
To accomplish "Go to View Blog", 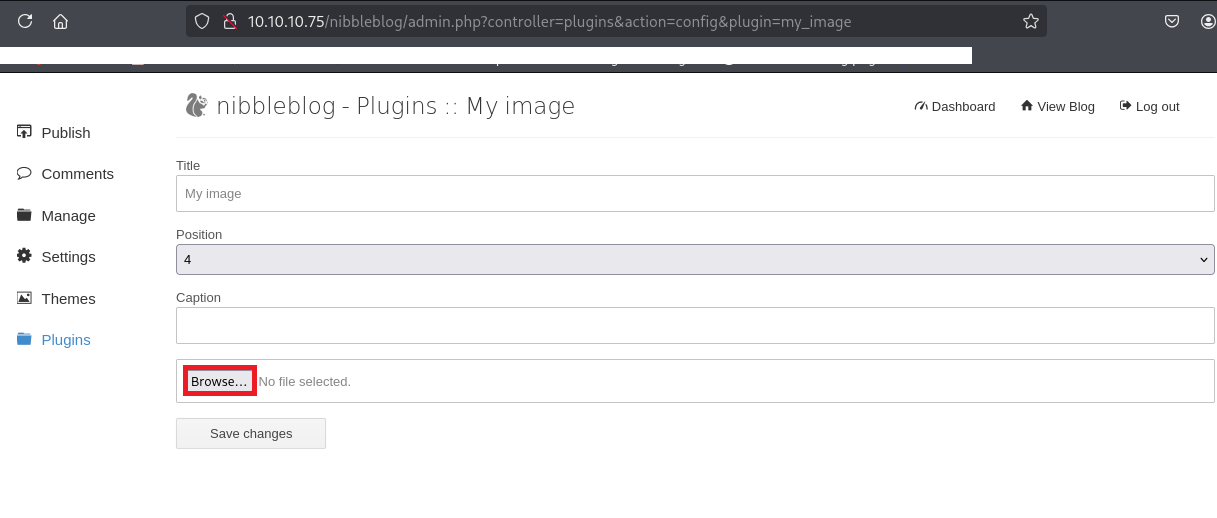I will (x=1057, y=107).
